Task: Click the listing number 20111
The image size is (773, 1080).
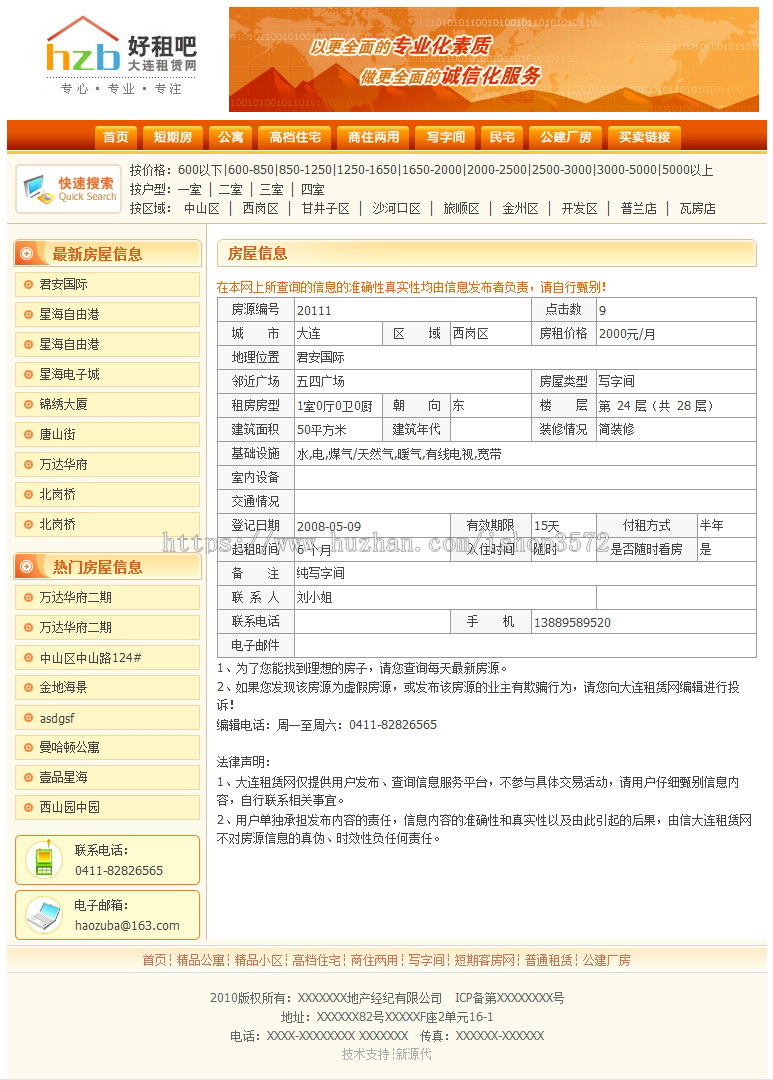Action: 314,311
